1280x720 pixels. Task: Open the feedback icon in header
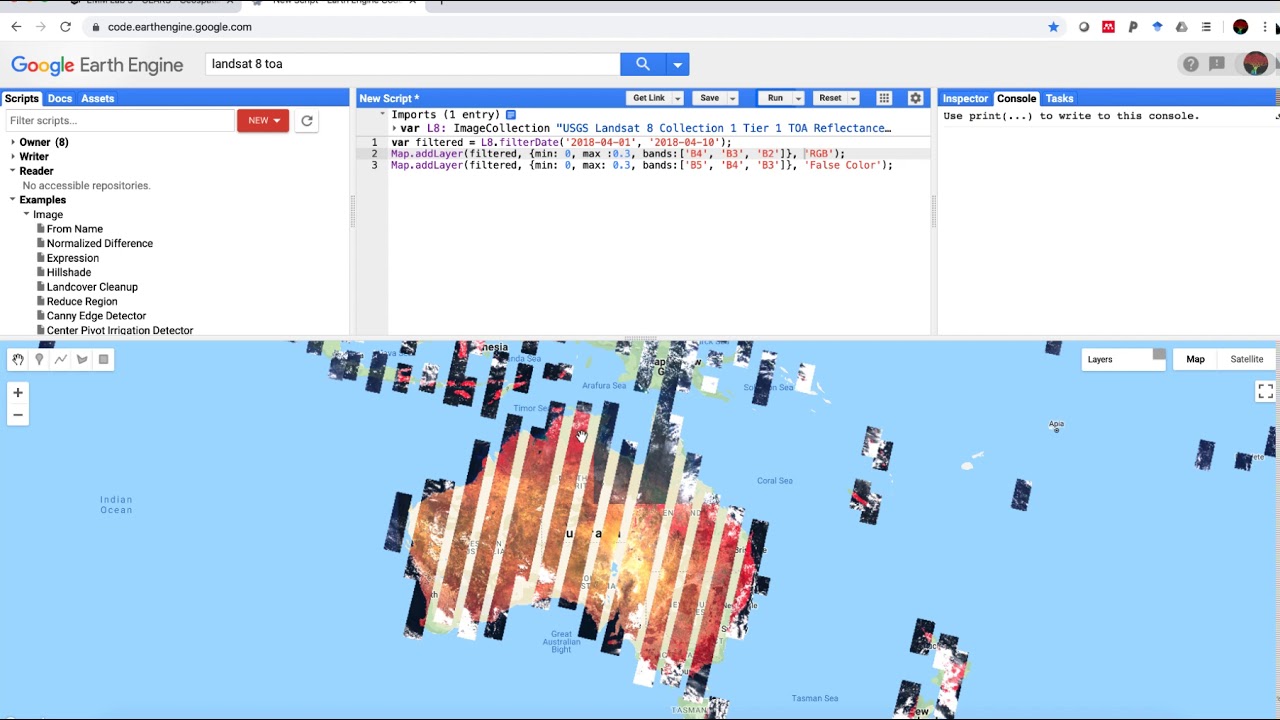tap(1217, 64)
